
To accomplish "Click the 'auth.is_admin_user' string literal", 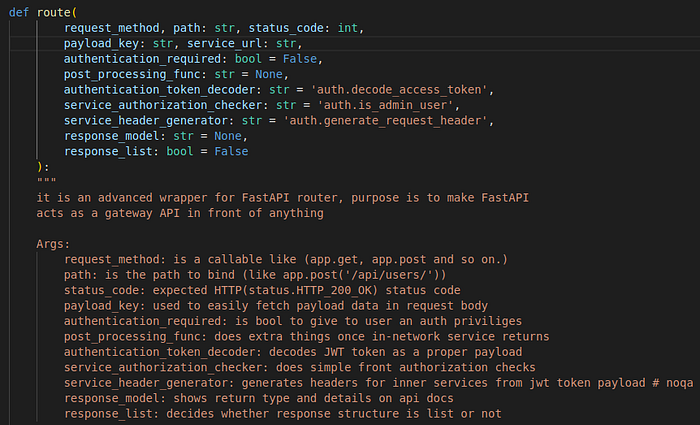I will pos(386,105).
